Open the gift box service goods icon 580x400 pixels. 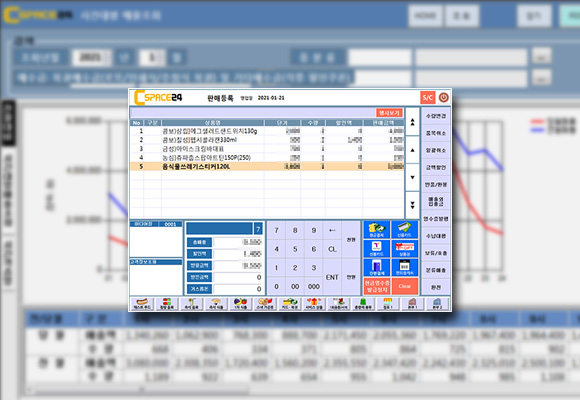(314, 304)
